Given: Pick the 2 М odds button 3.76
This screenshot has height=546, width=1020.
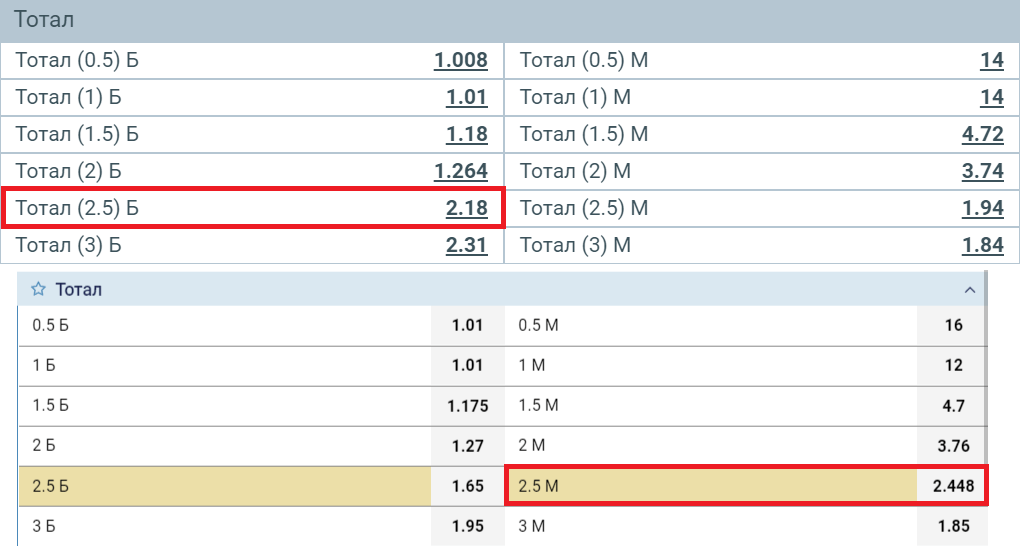Looking at the screenshot, I should click(x=952, y=446).
